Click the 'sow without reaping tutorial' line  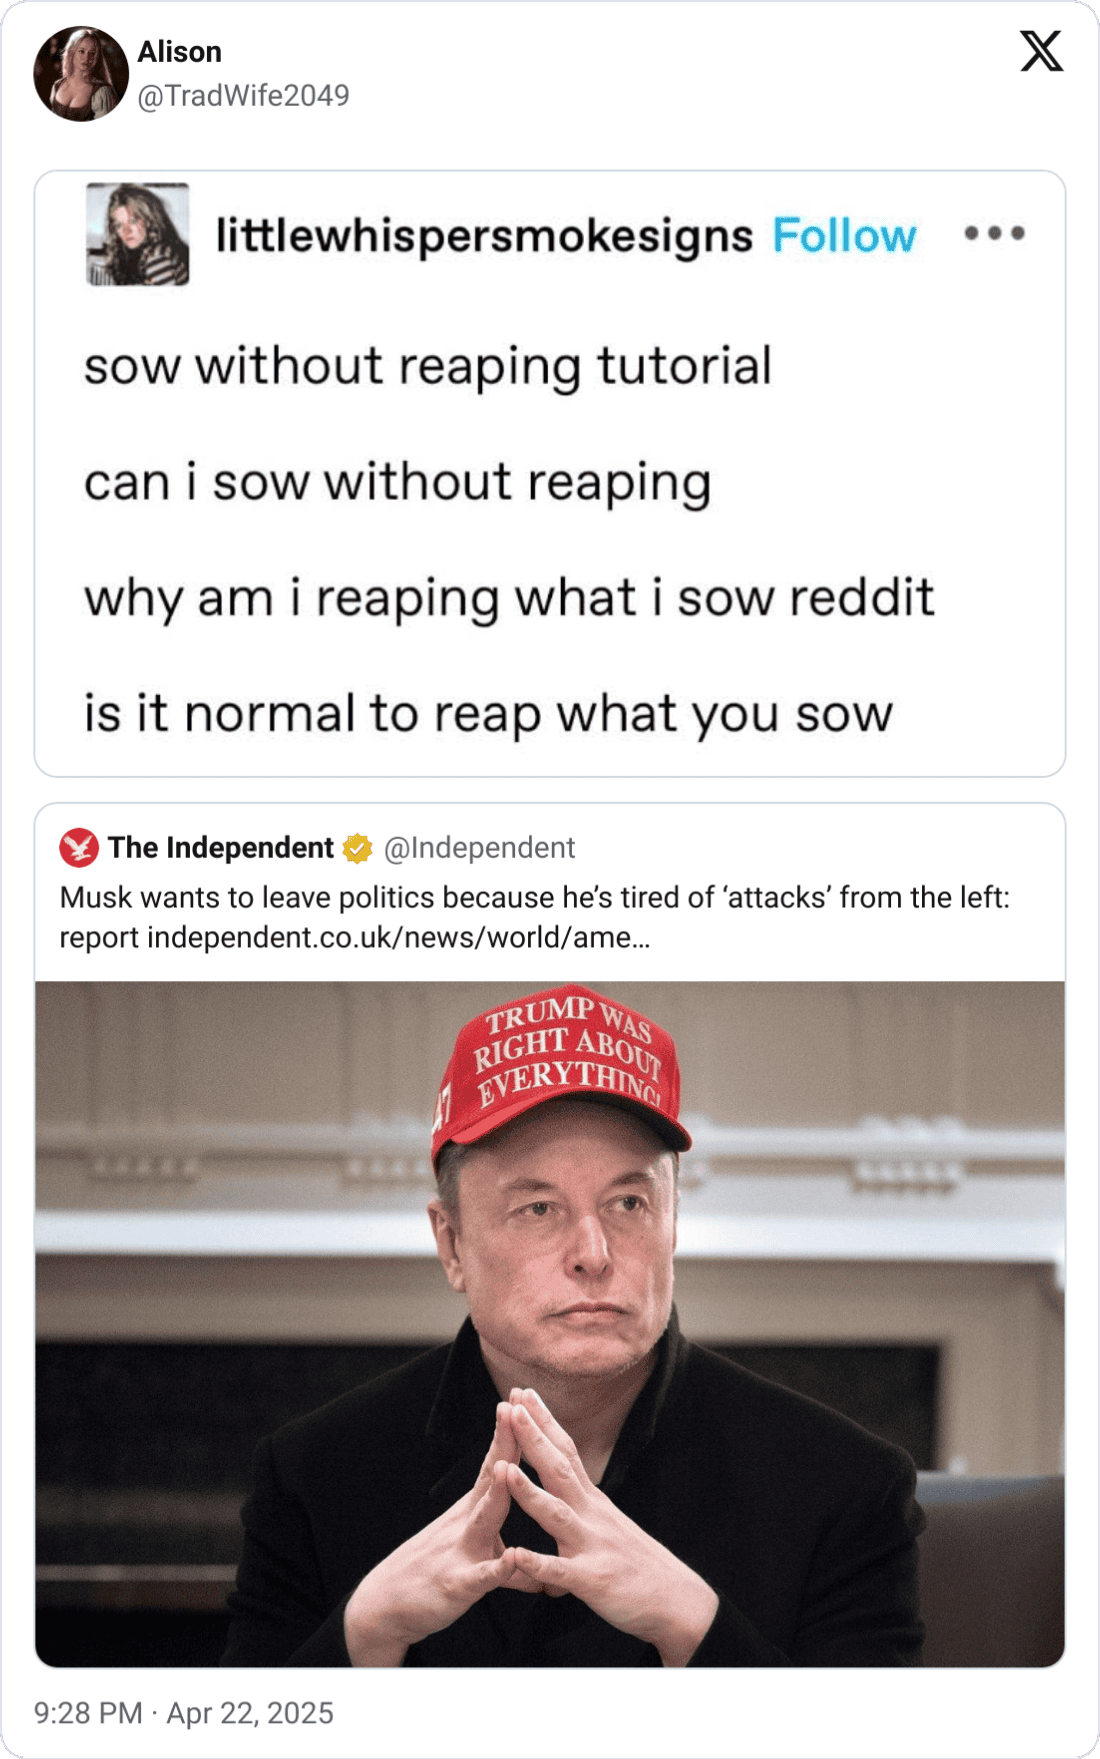(x=428, y=366)
